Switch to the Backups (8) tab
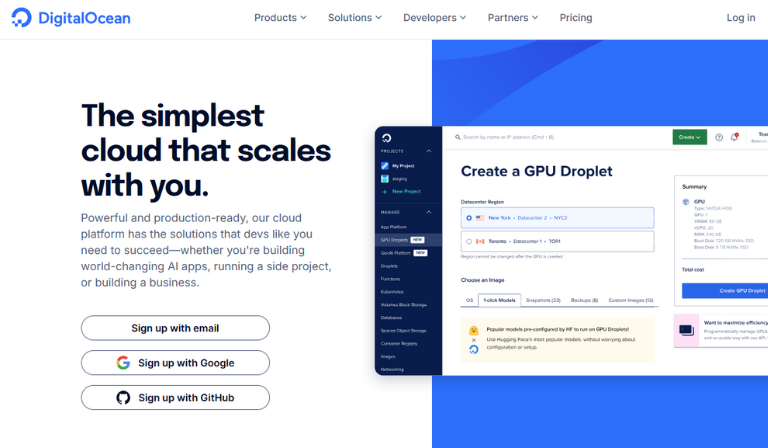Screen dimensions: 768x448 (584, 300)
